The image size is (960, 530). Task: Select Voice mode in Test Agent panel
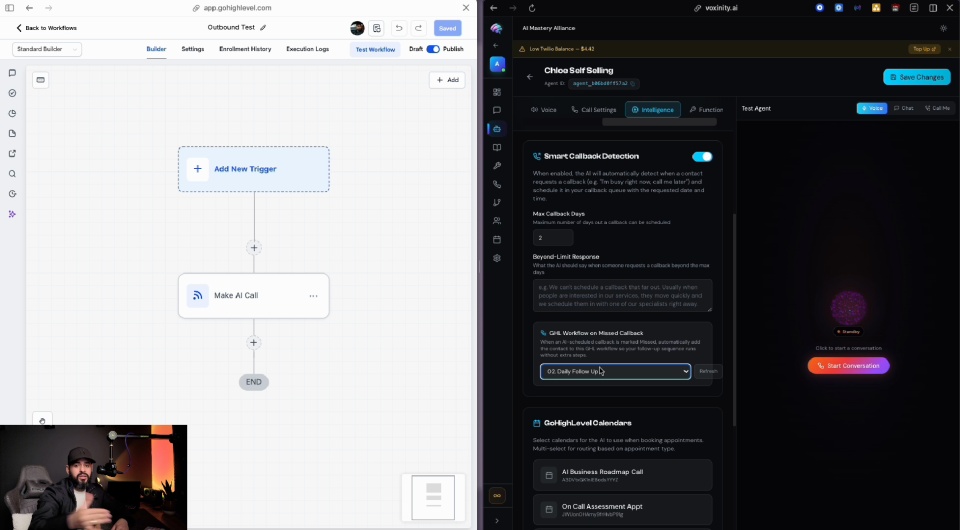(x=872, y=108)
